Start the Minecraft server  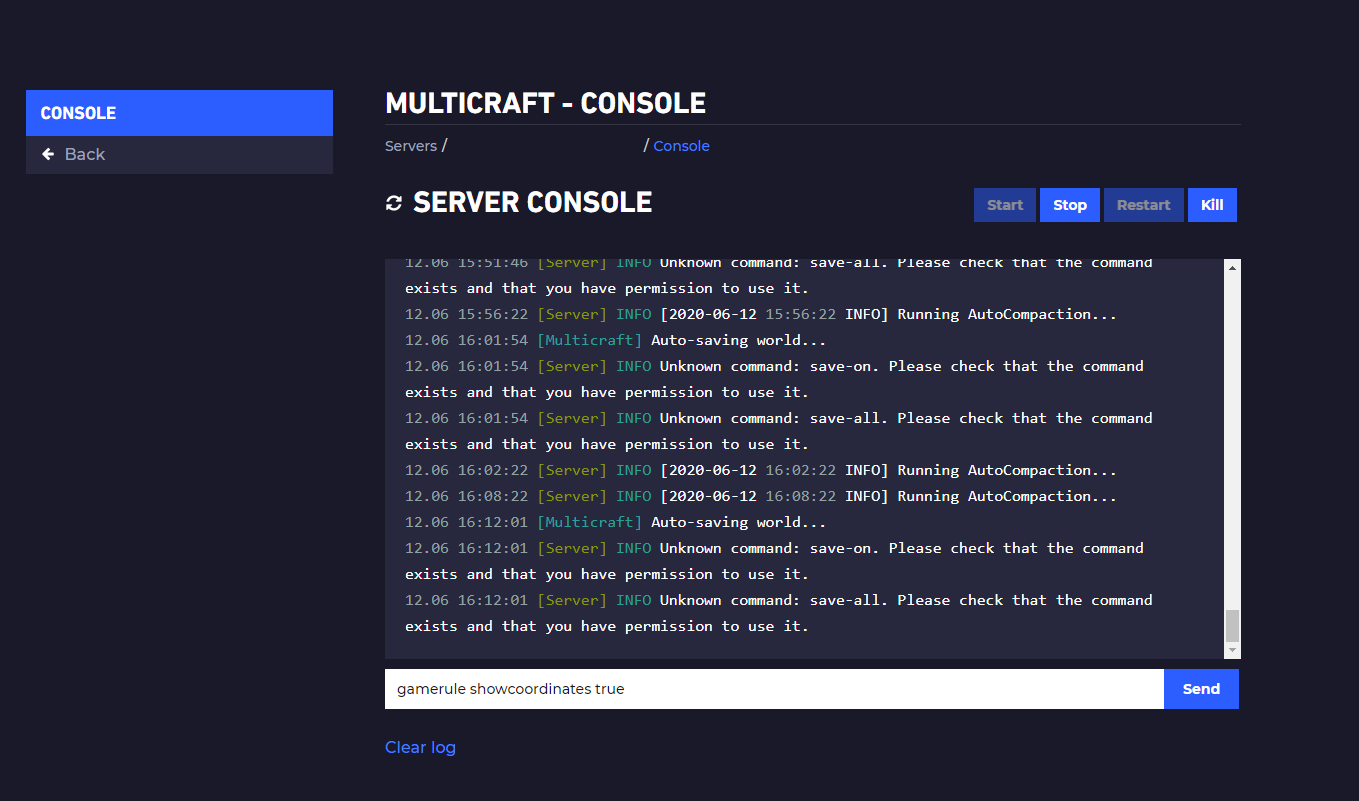(x=1004, y=204)
